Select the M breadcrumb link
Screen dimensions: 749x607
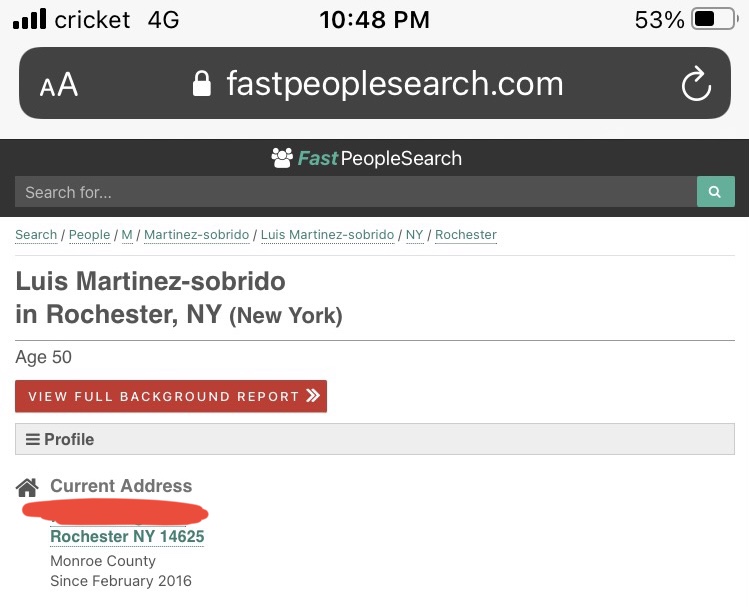127,235
